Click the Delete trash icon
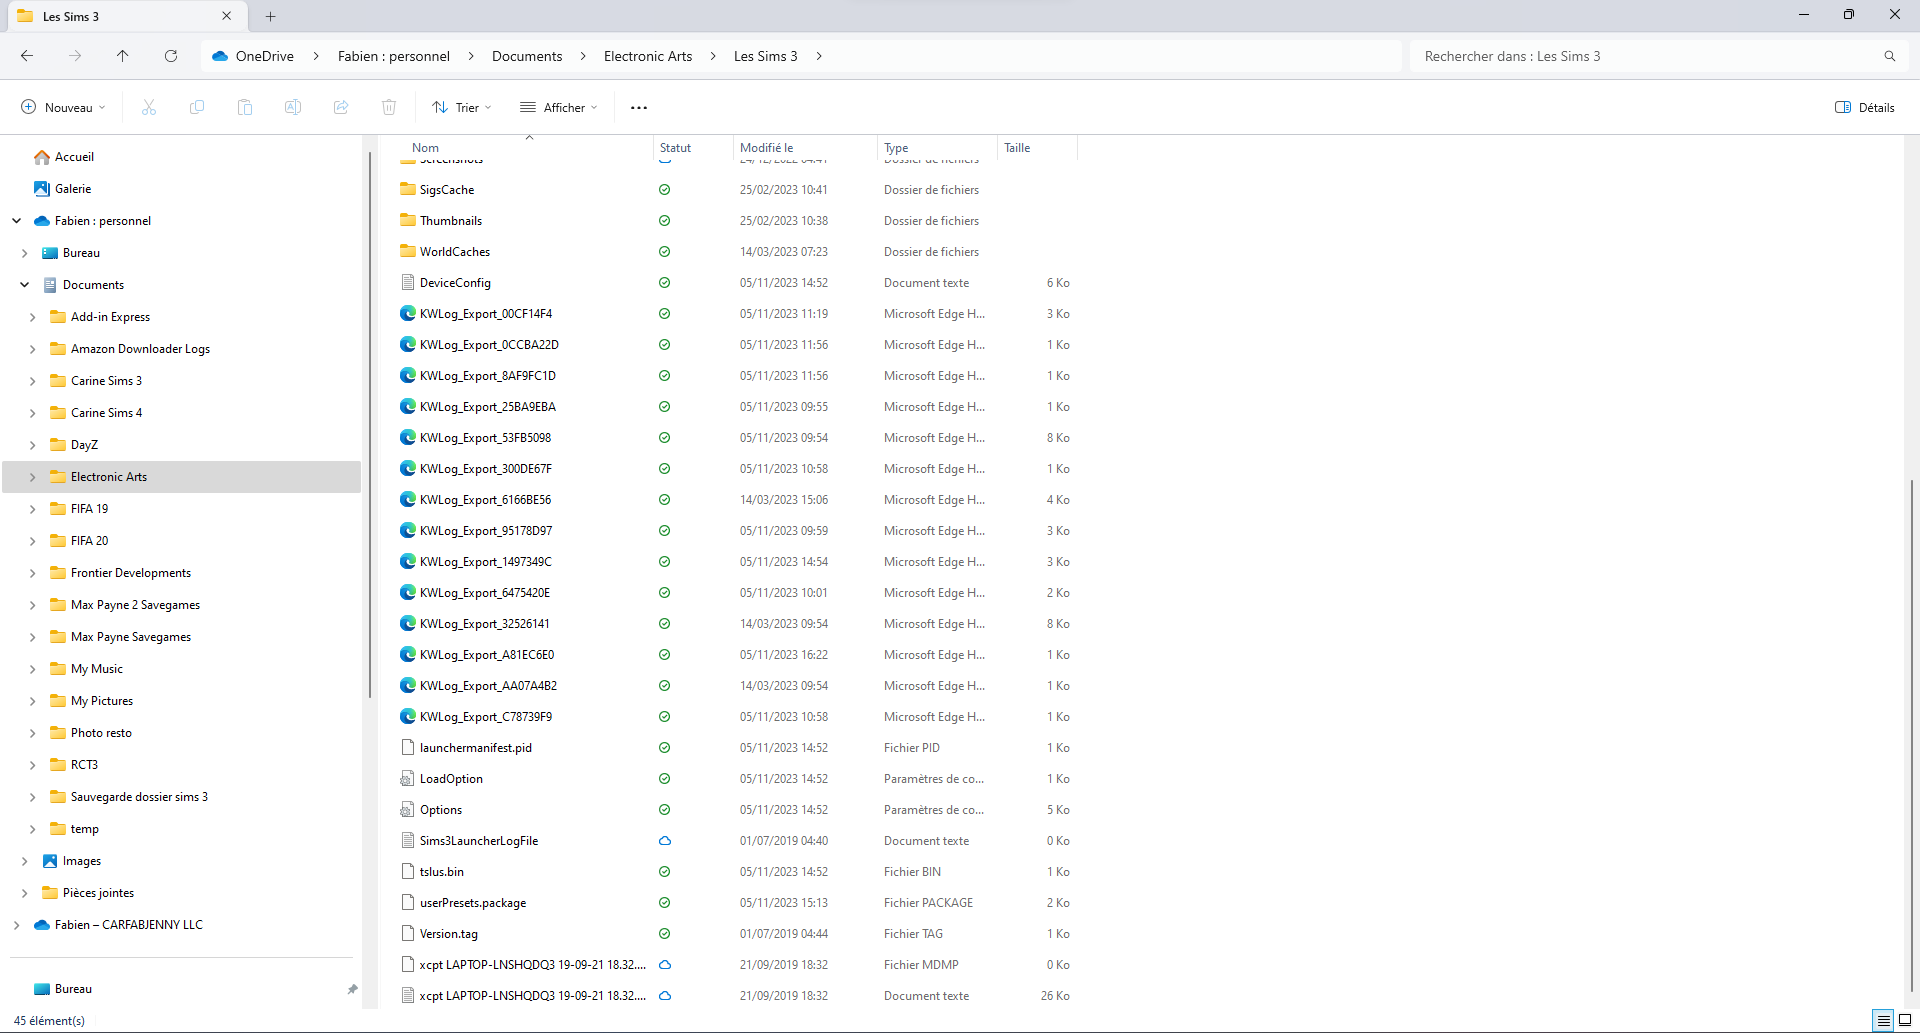 coord(389,107)
